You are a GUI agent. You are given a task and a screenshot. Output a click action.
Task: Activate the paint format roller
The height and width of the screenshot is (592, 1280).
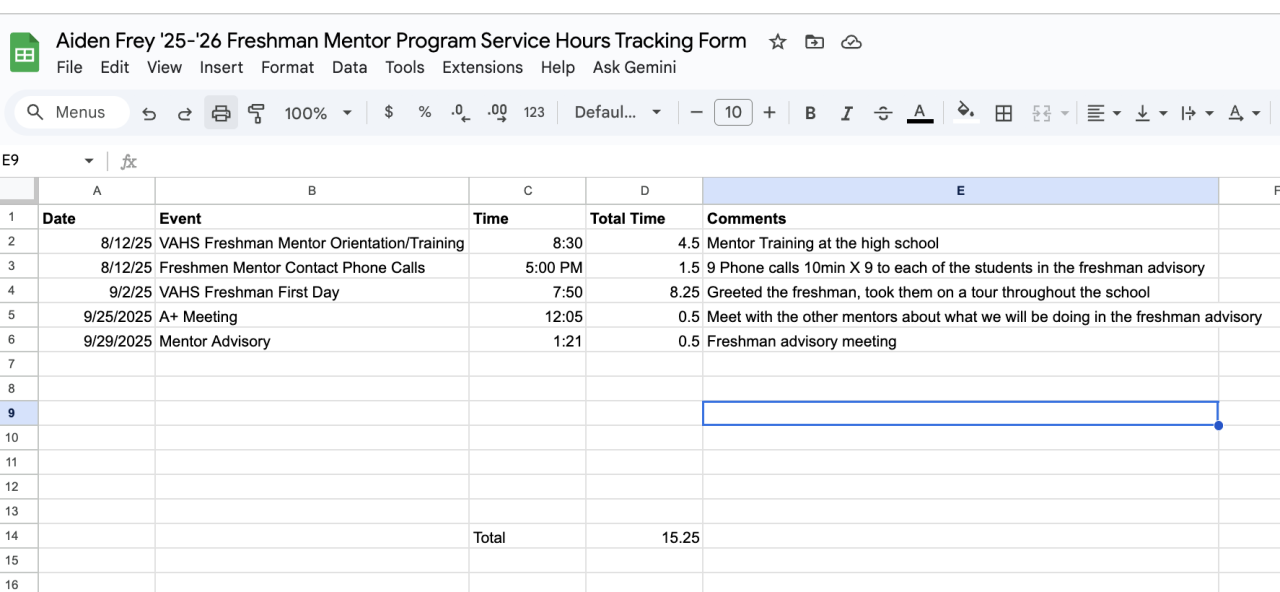(257, 113)
